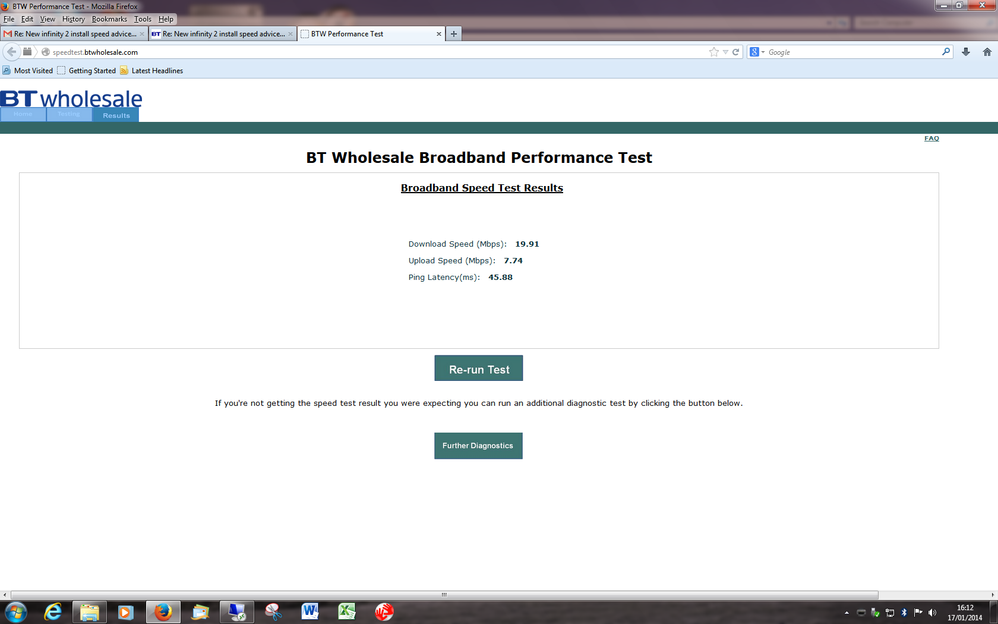Screen dimensions: 998x624
Task: Reload the page with the refresh icon
Action: (736, 52)
